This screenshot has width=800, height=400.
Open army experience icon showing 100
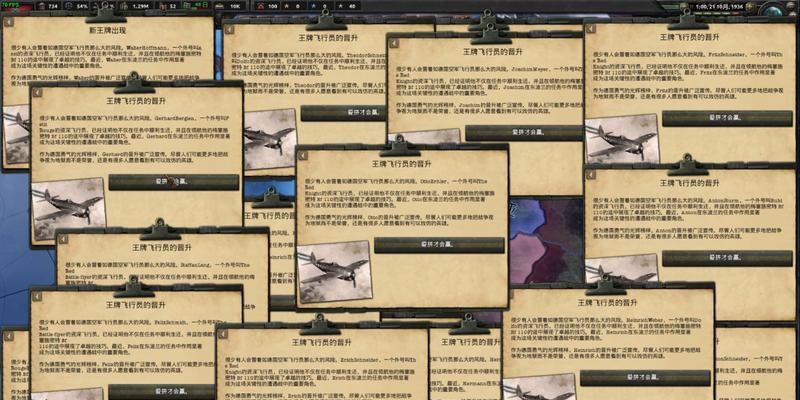[261, 6]
